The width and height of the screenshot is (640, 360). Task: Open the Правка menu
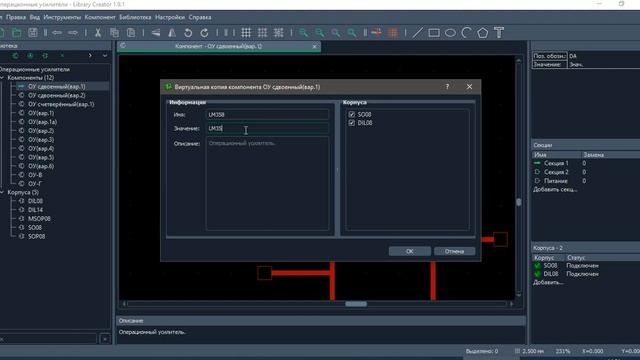click(x=16, y=17)
